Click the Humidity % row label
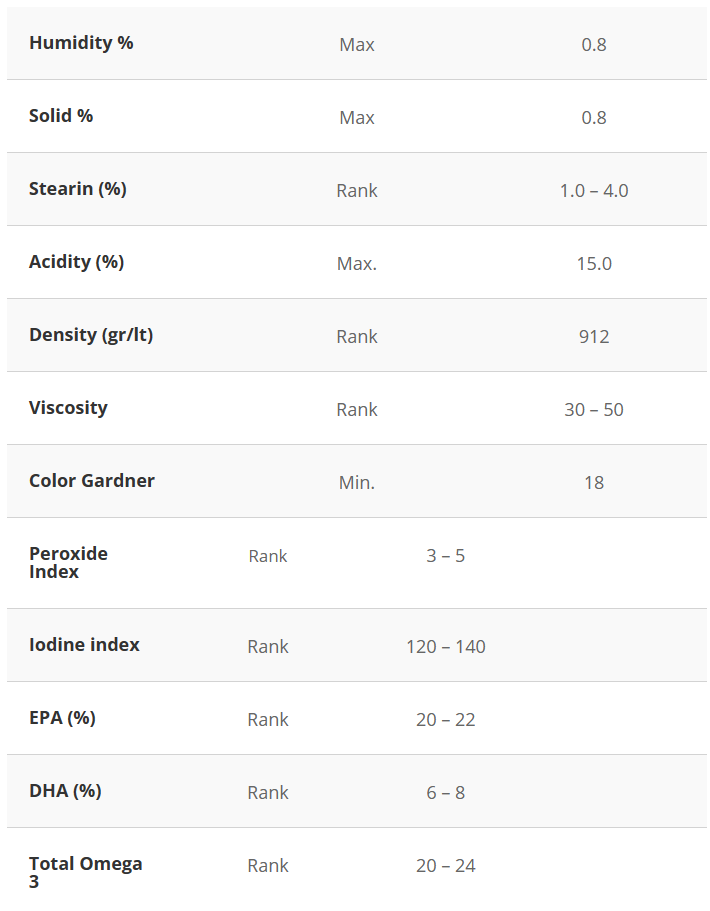The image size is (710, 911). 81,43
